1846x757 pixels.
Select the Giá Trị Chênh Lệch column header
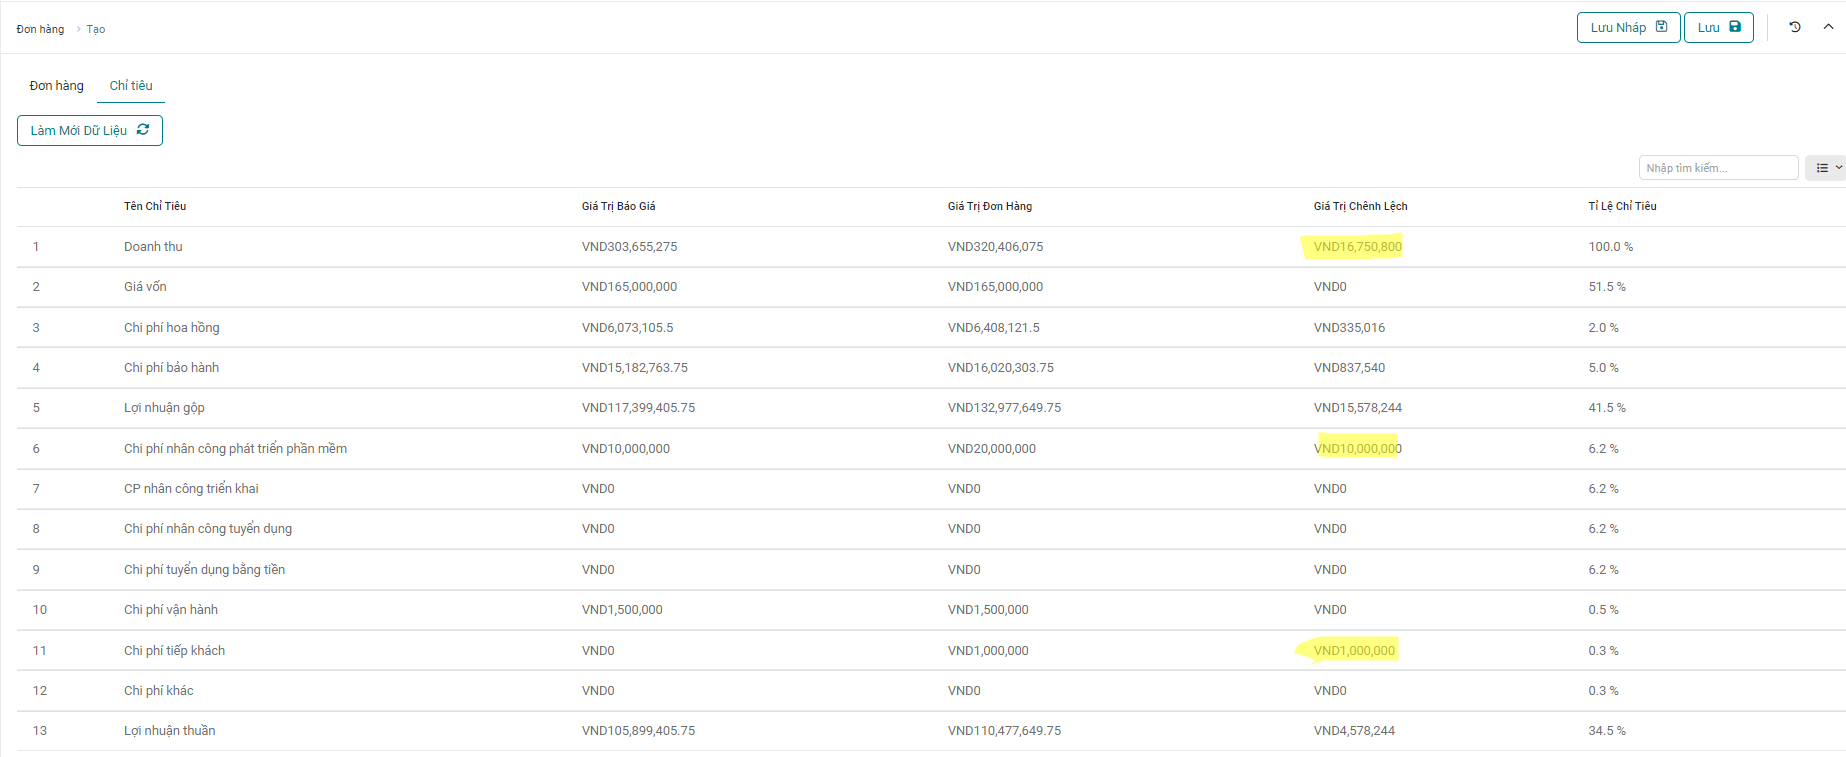coord(1360,206)
